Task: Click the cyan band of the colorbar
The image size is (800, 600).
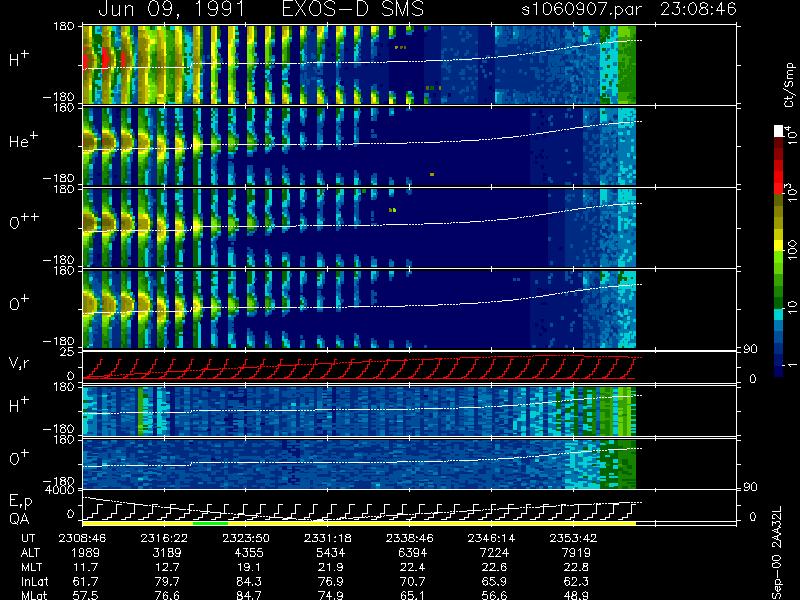Action: [779, 315]
